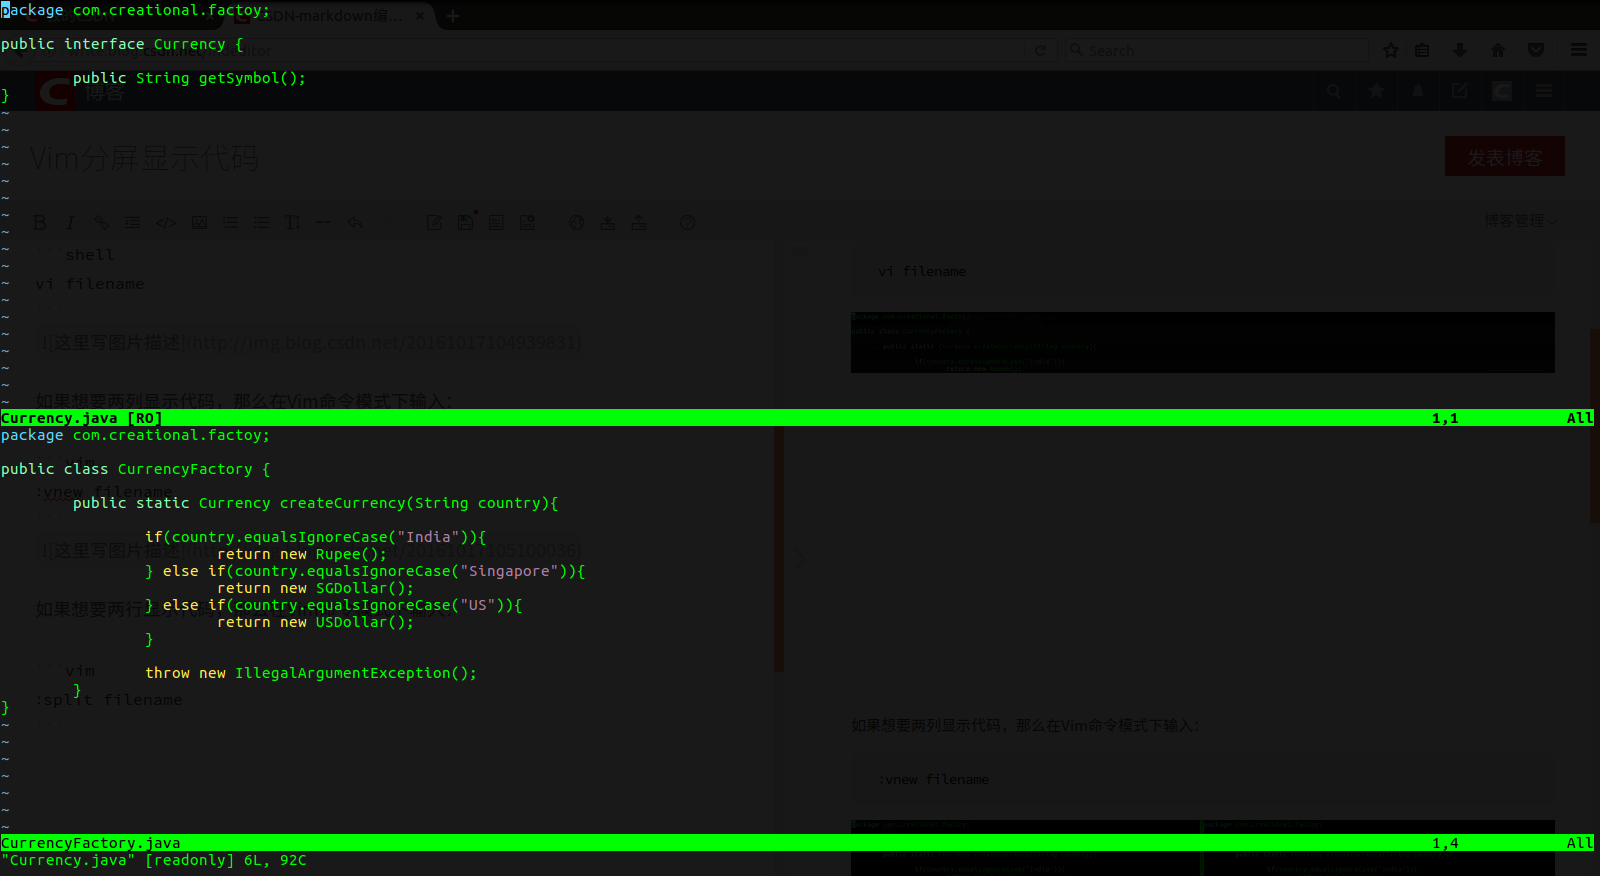Show Firefox bookmarks list icon
1600x876 pixels.
pyautogui.click(x=1422, y=50)
